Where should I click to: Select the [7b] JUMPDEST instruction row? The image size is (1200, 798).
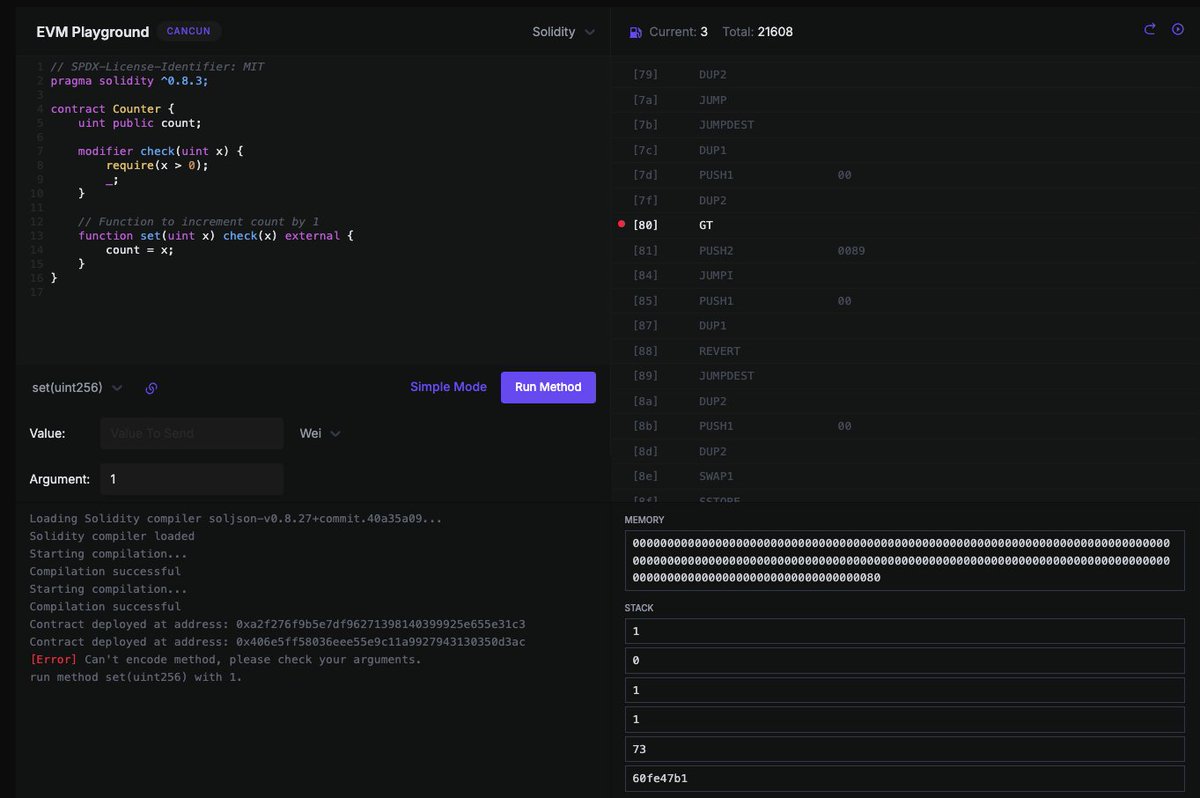click(x=905, y=125)
